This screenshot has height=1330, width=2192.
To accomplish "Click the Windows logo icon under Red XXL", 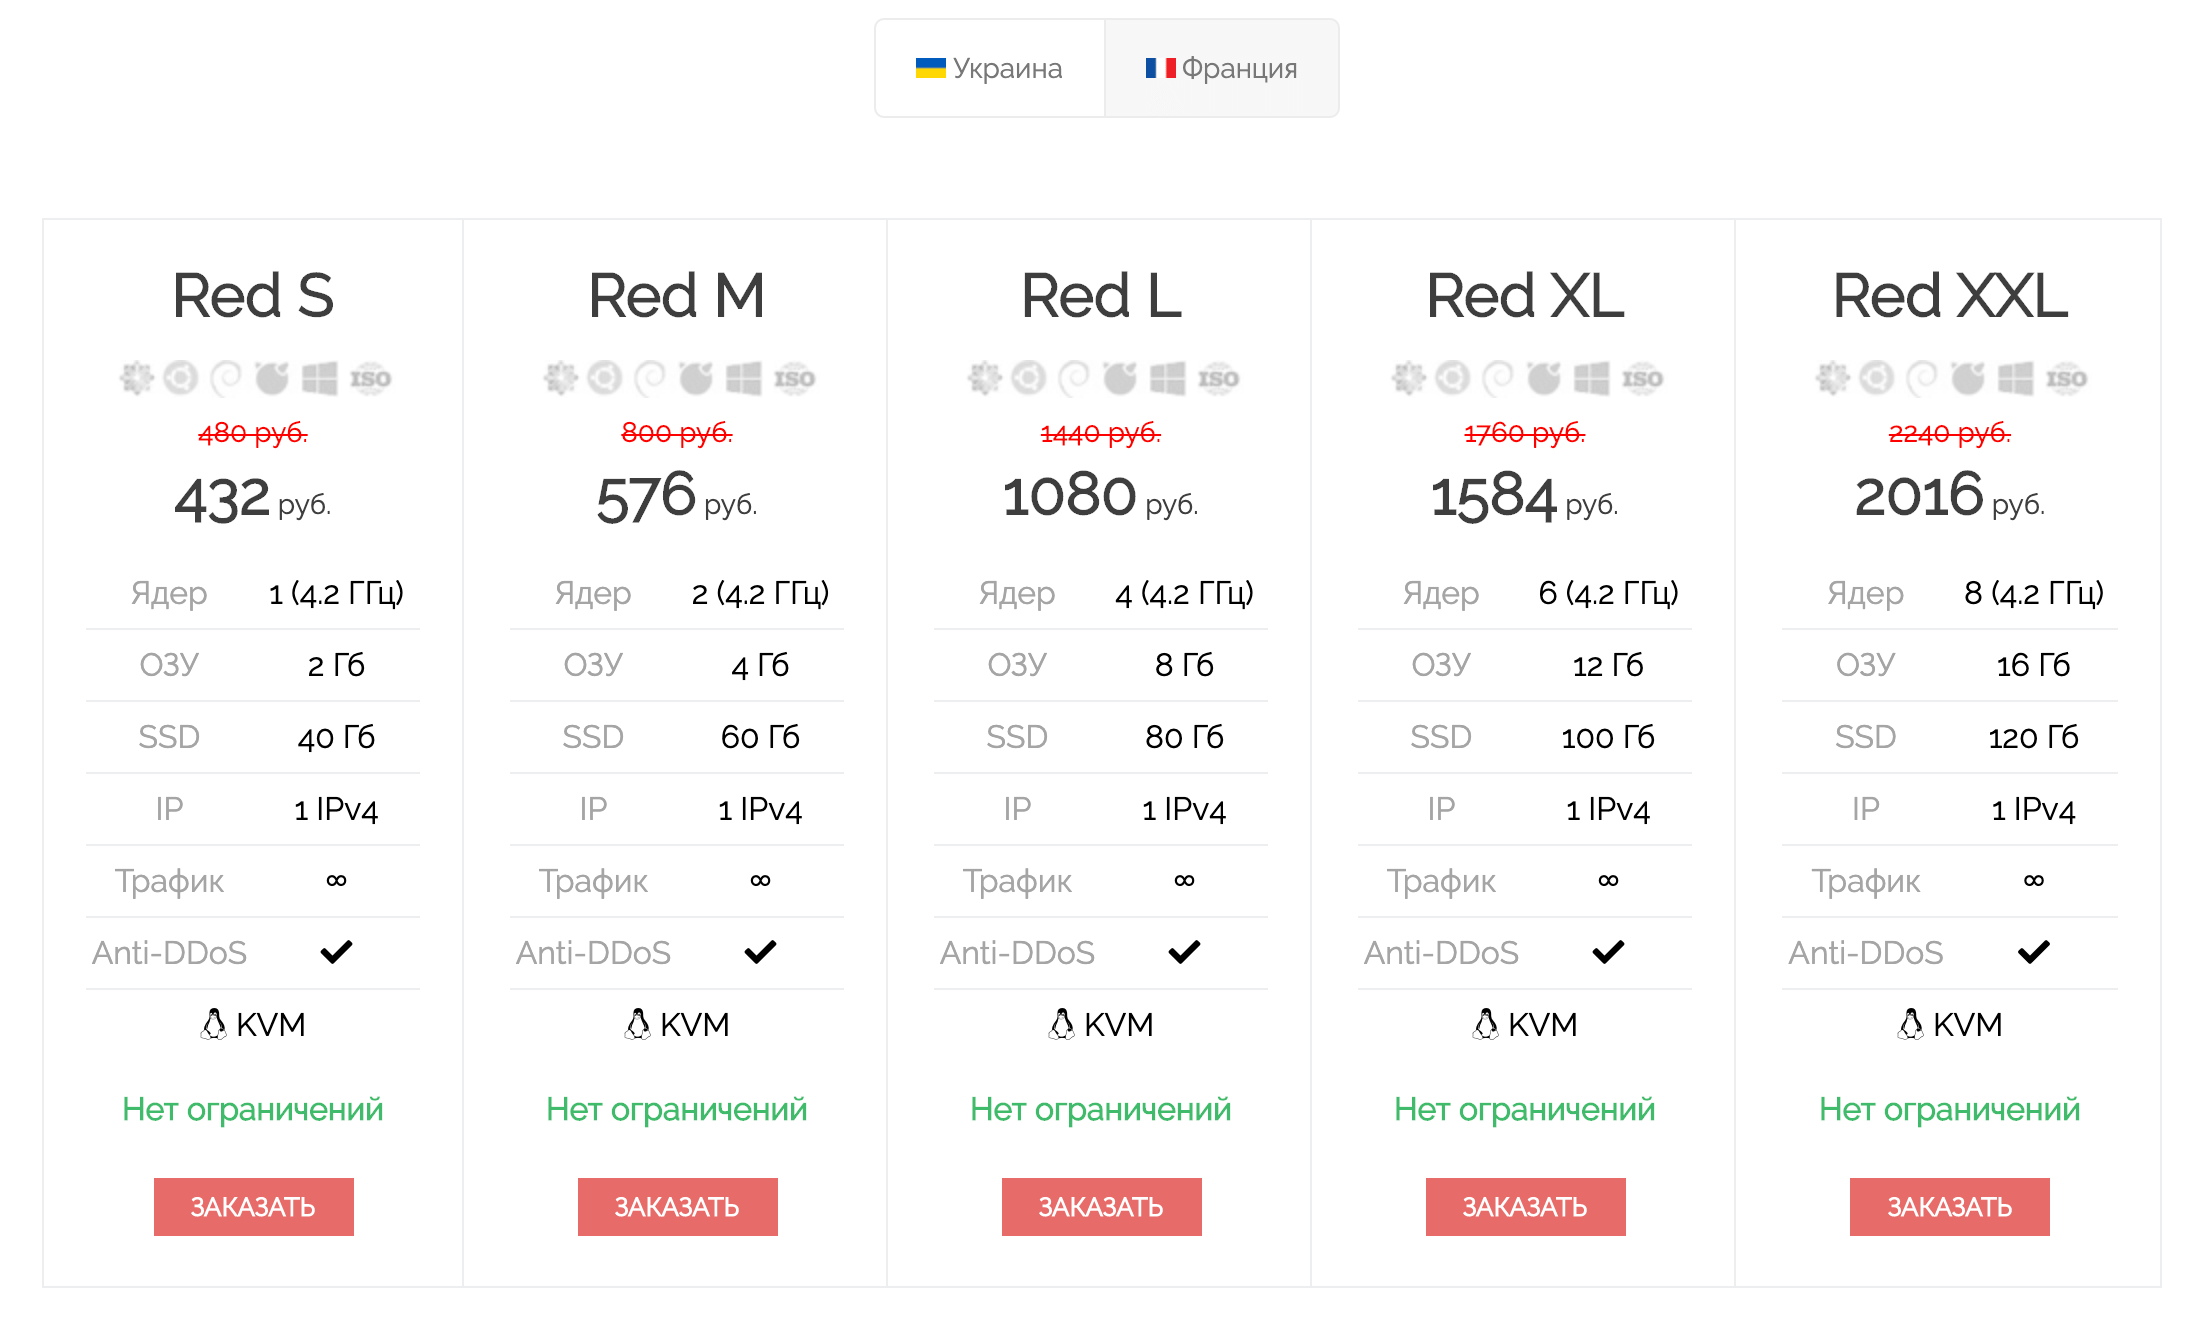I will [x=2015, y=378].
